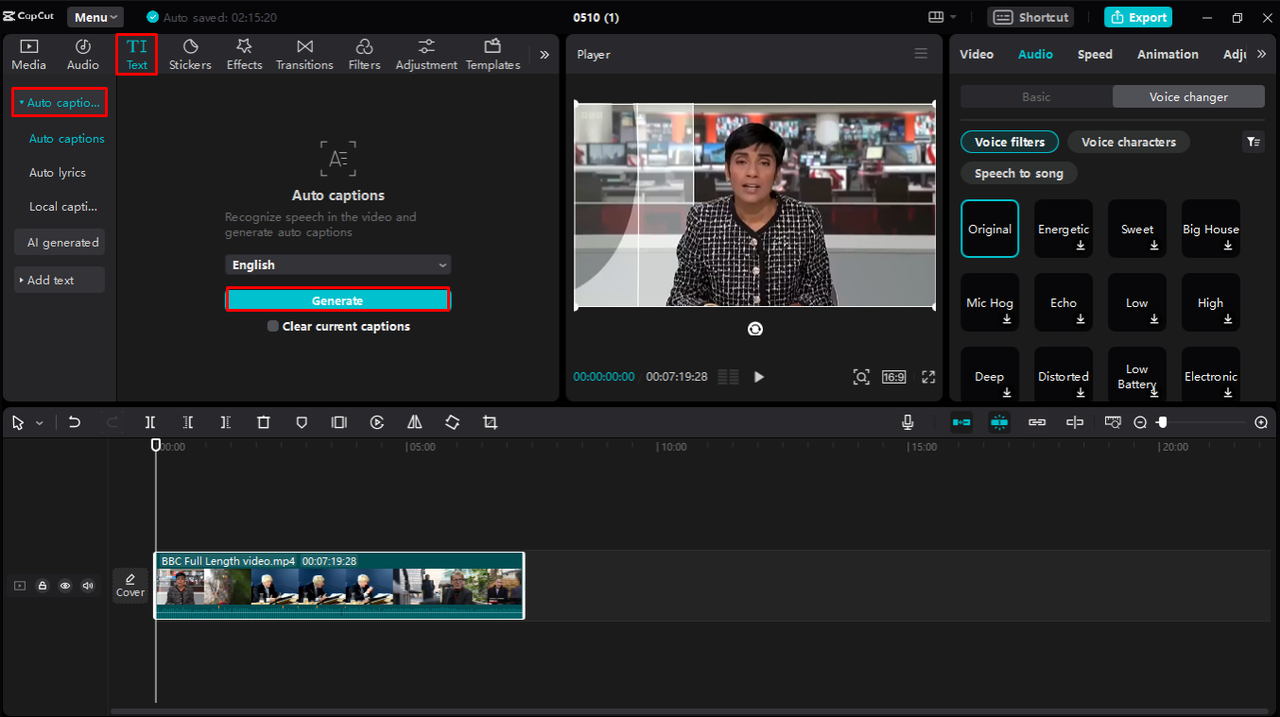The width and height of the screenshot is (1280, 717).
Task: Switch to the Speed tab
Action: 1094,54
